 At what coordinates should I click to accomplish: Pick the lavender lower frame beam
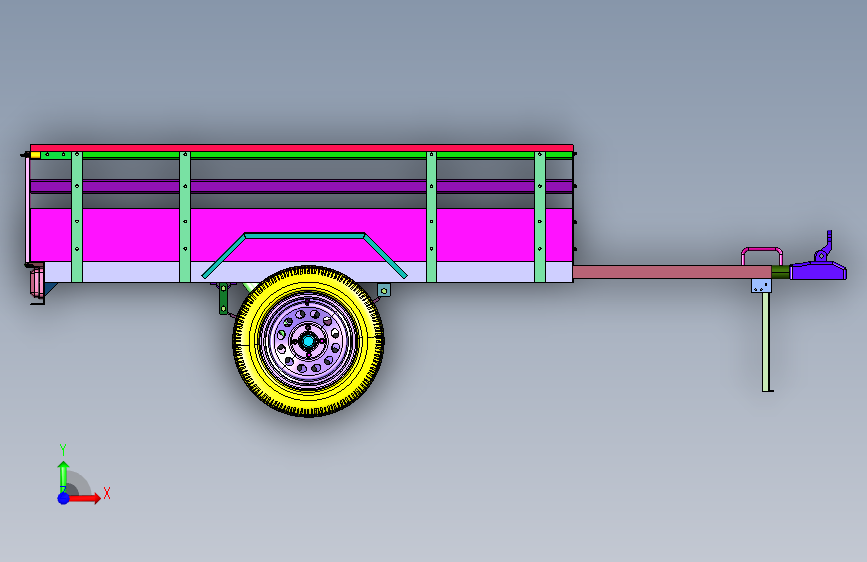[308, 272]
